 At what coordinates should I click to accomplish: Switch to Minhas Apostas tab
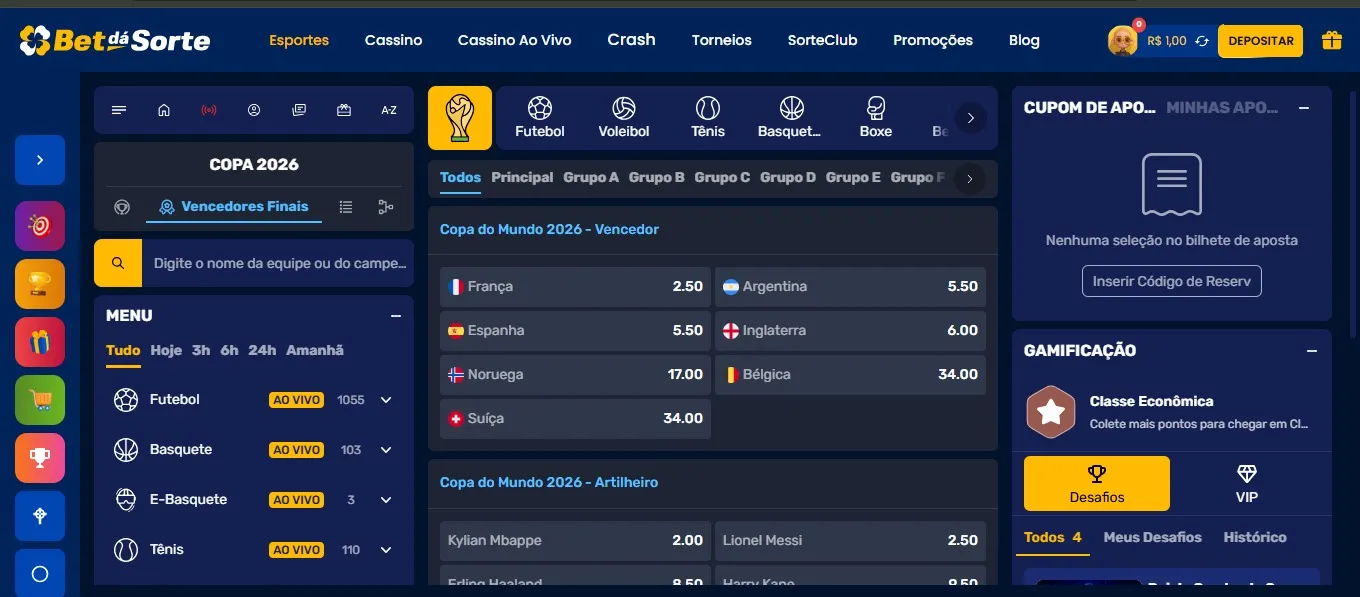point(1222,108)
